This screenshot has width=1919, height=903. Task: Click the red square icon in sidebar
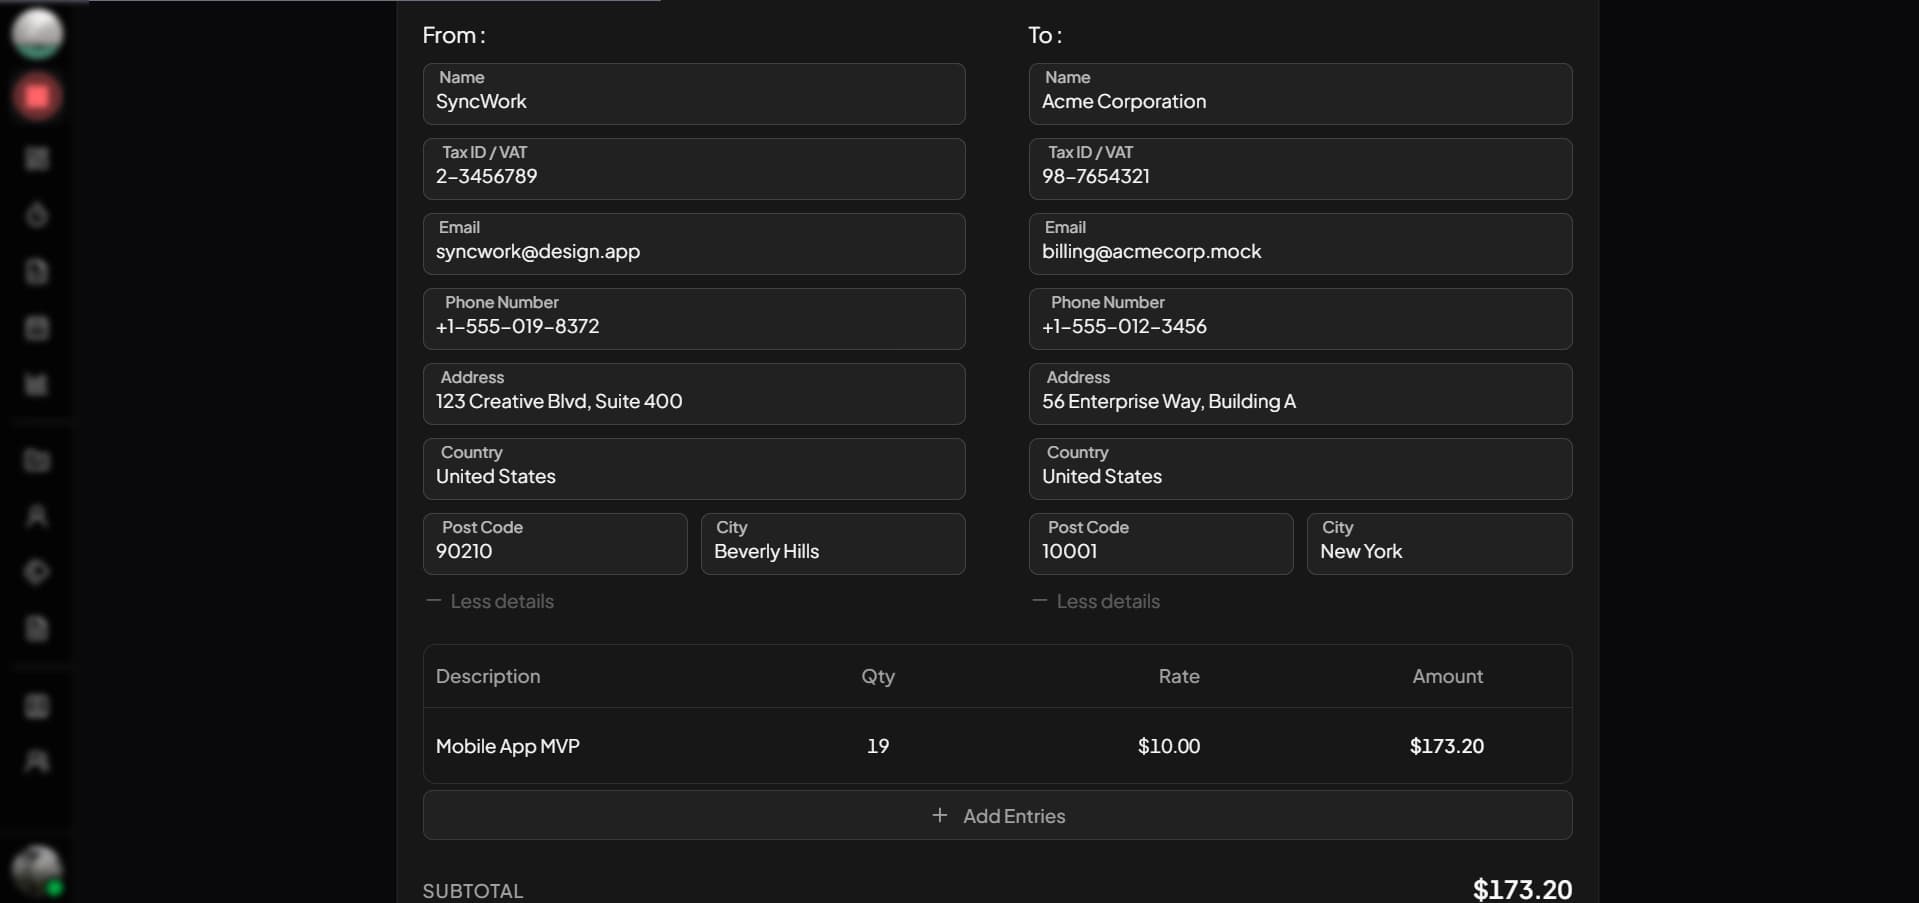(x=37, y=97)
